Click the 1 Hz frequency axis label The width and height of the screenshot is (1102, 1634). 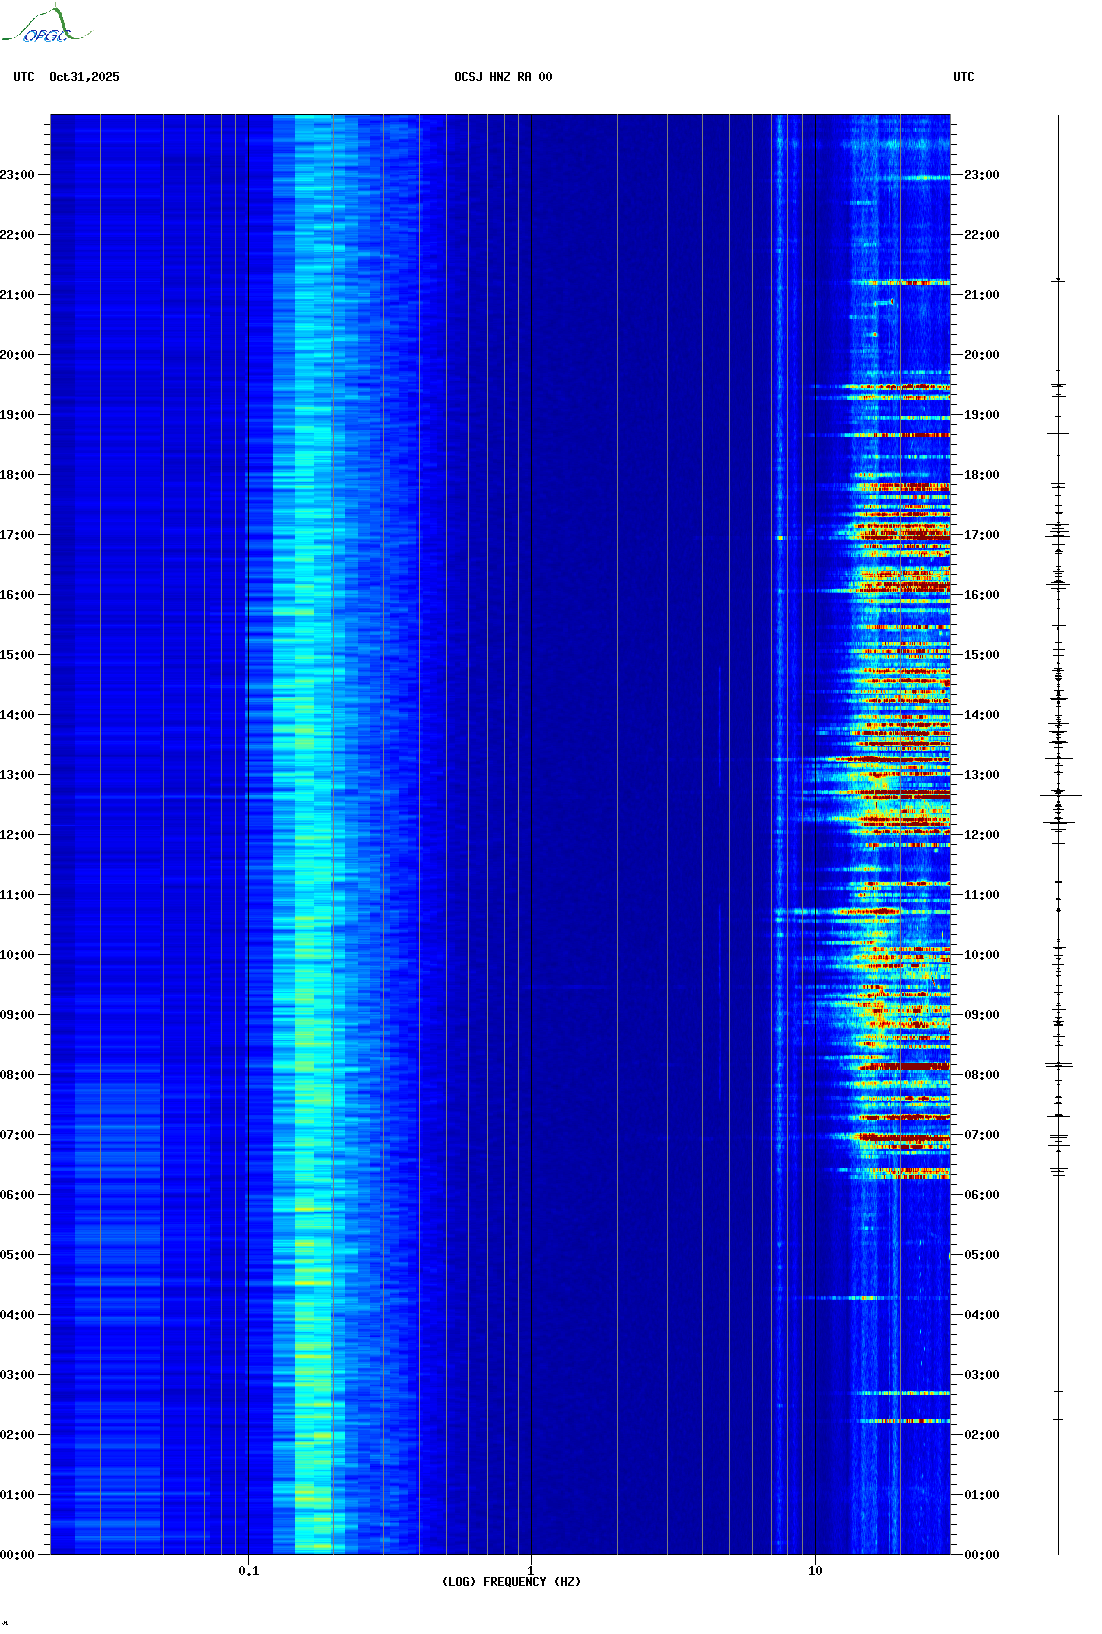point(530,1571)
